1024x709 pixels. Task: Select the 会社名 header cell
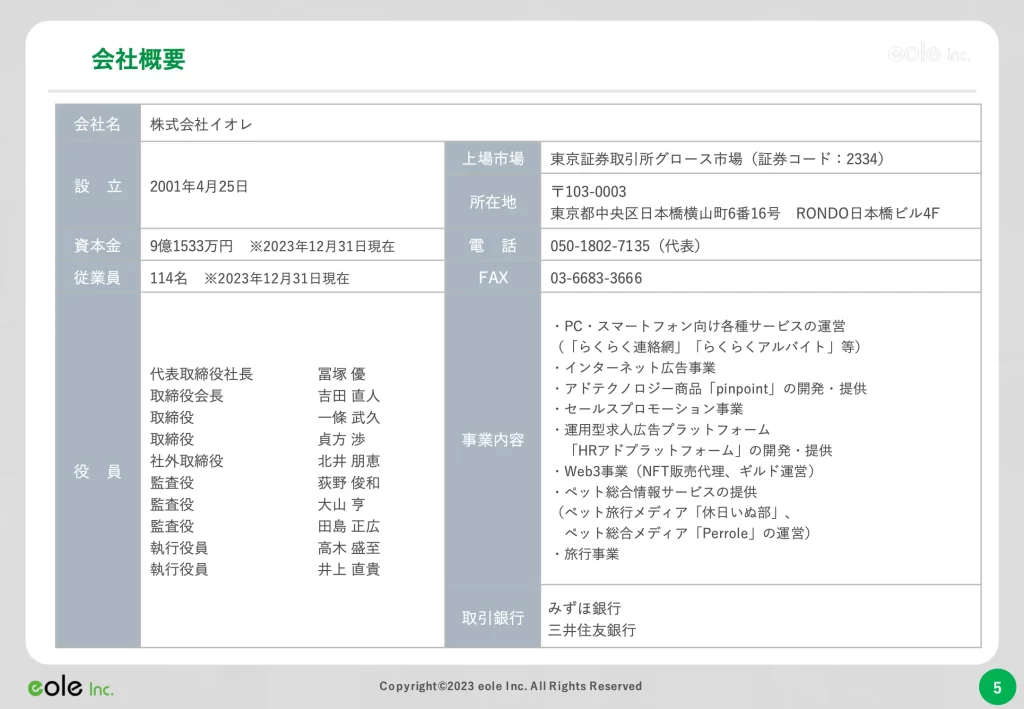click(x=98, y=124)
